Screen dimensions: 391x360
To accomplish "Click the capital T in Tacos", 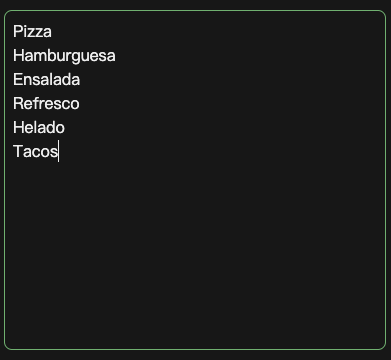I will click(17, 152).
